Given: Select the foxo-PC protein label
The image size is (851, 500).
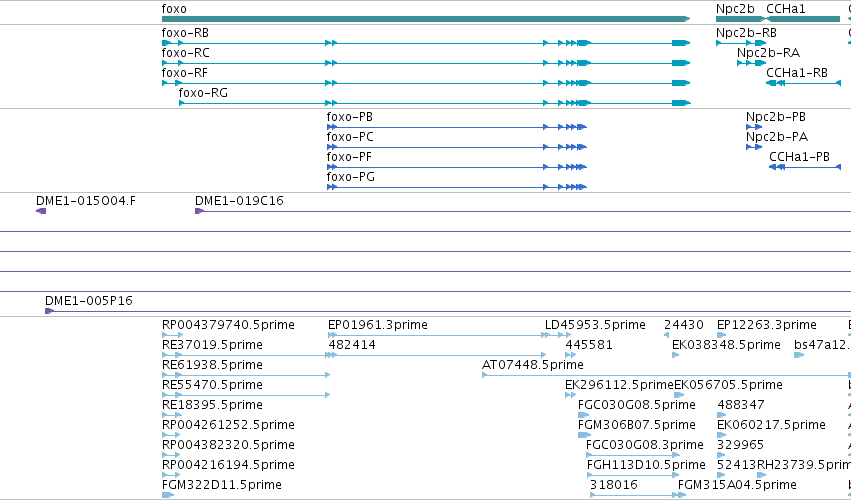Looking at the screenshot, I should click(x=350, y=137).
